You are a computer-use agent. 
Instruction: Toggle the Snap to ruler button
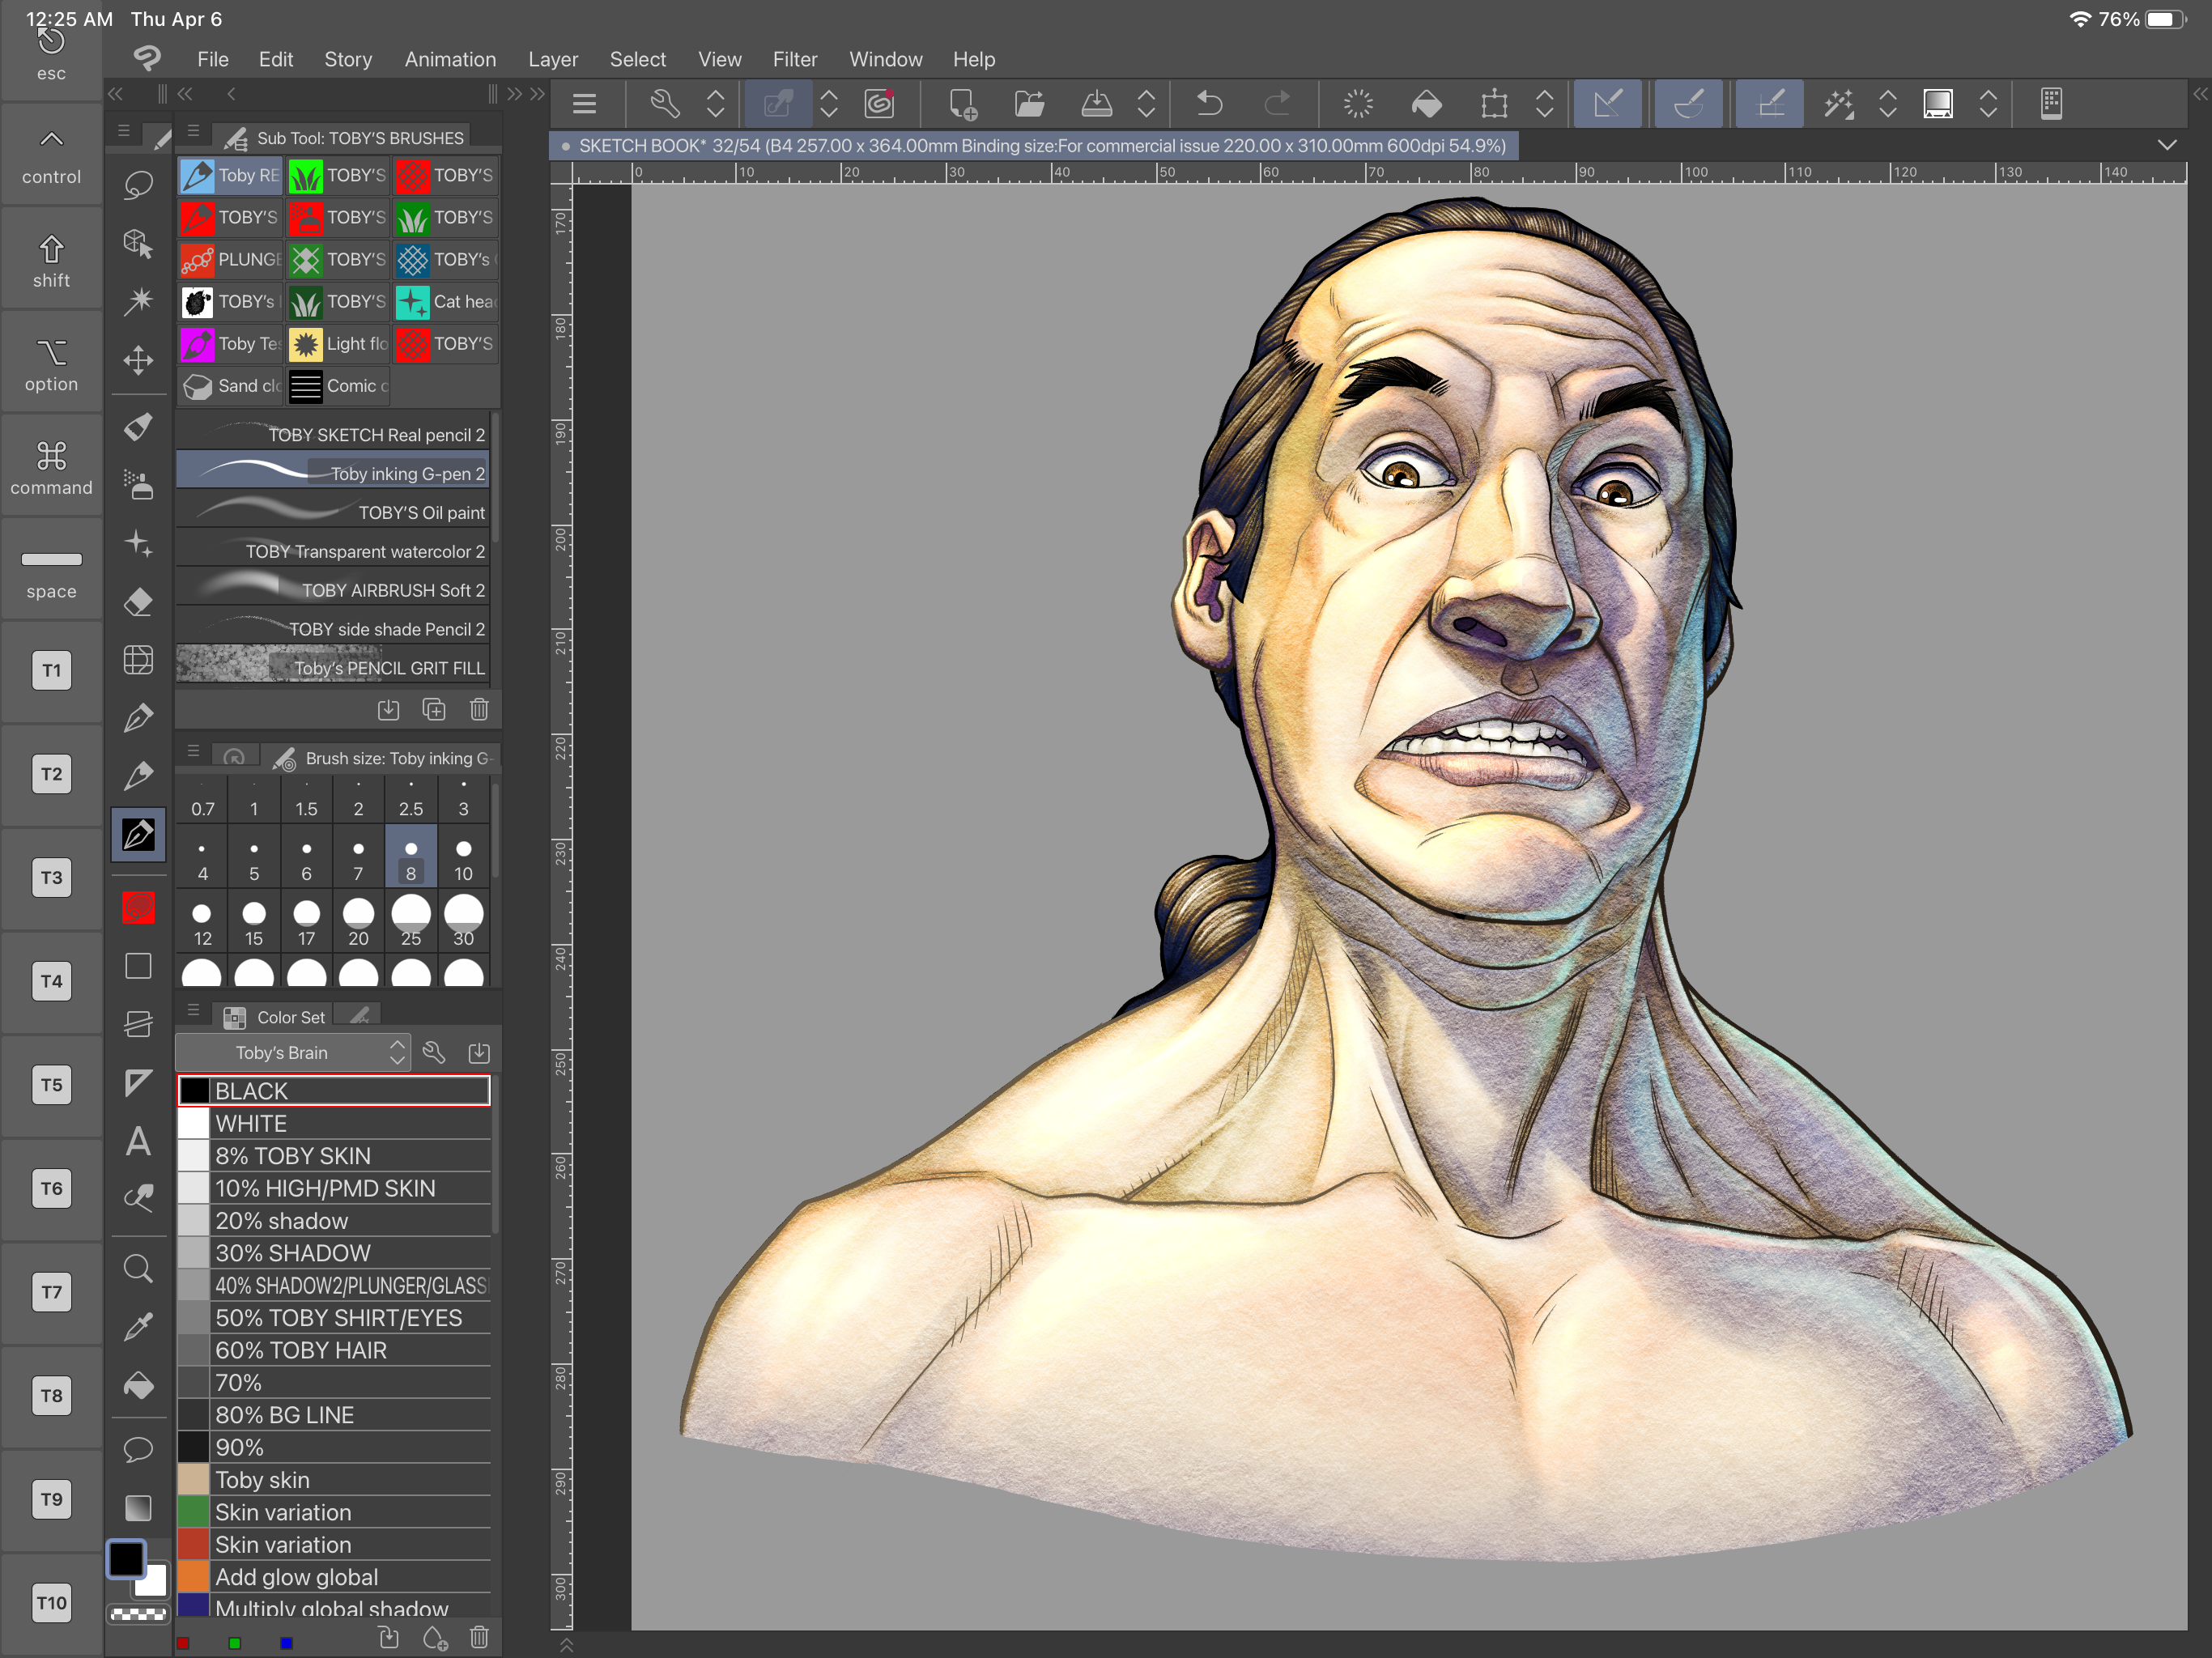[1608, 103]
